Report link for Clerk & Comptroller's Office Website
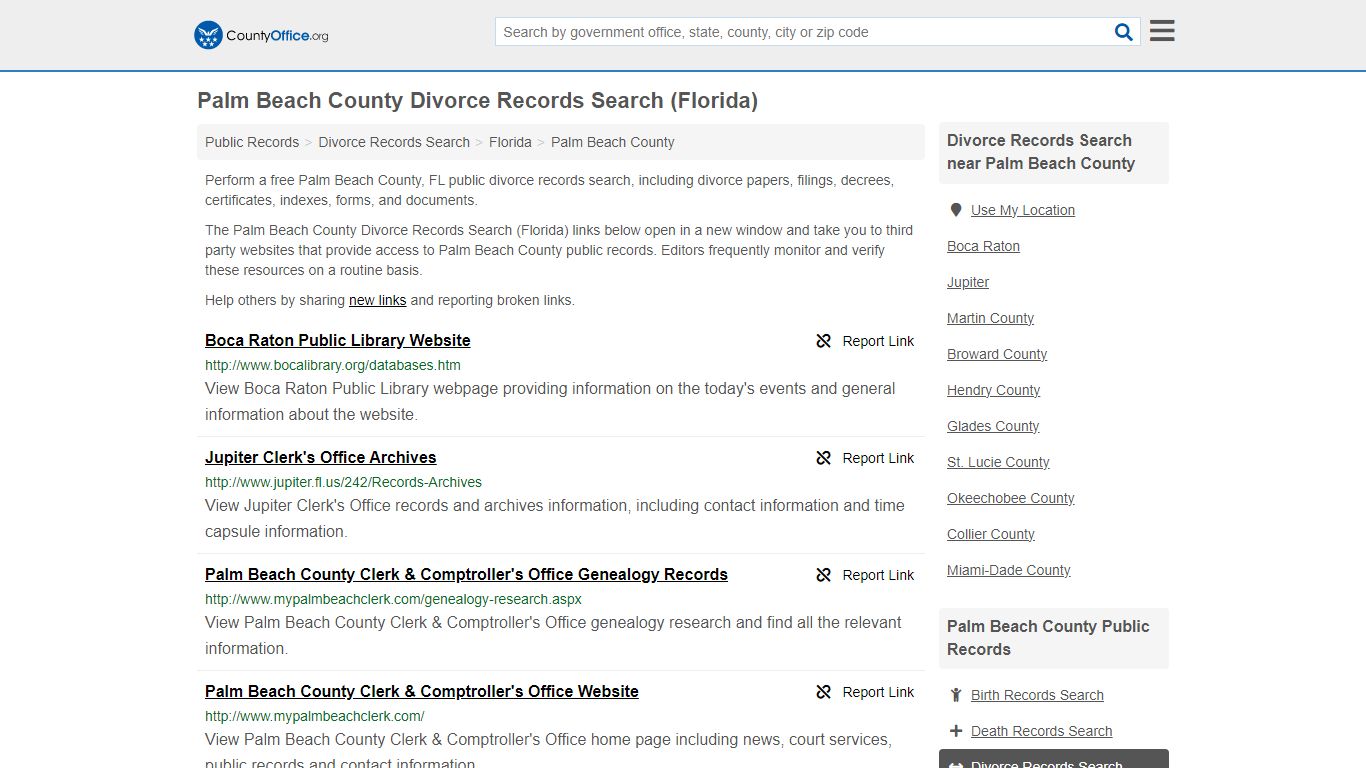This screenshot has height=768, width=1366. click(865, 692)
